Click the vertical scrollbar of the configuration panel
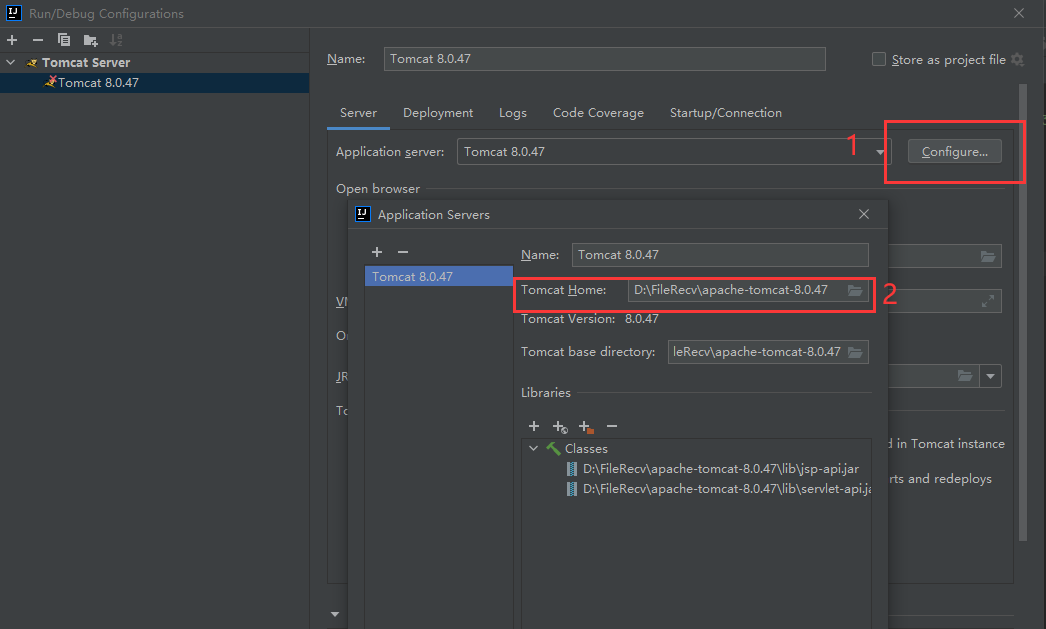The image size is (1046, 629). pyautogui.click(x=1023, y=312)
